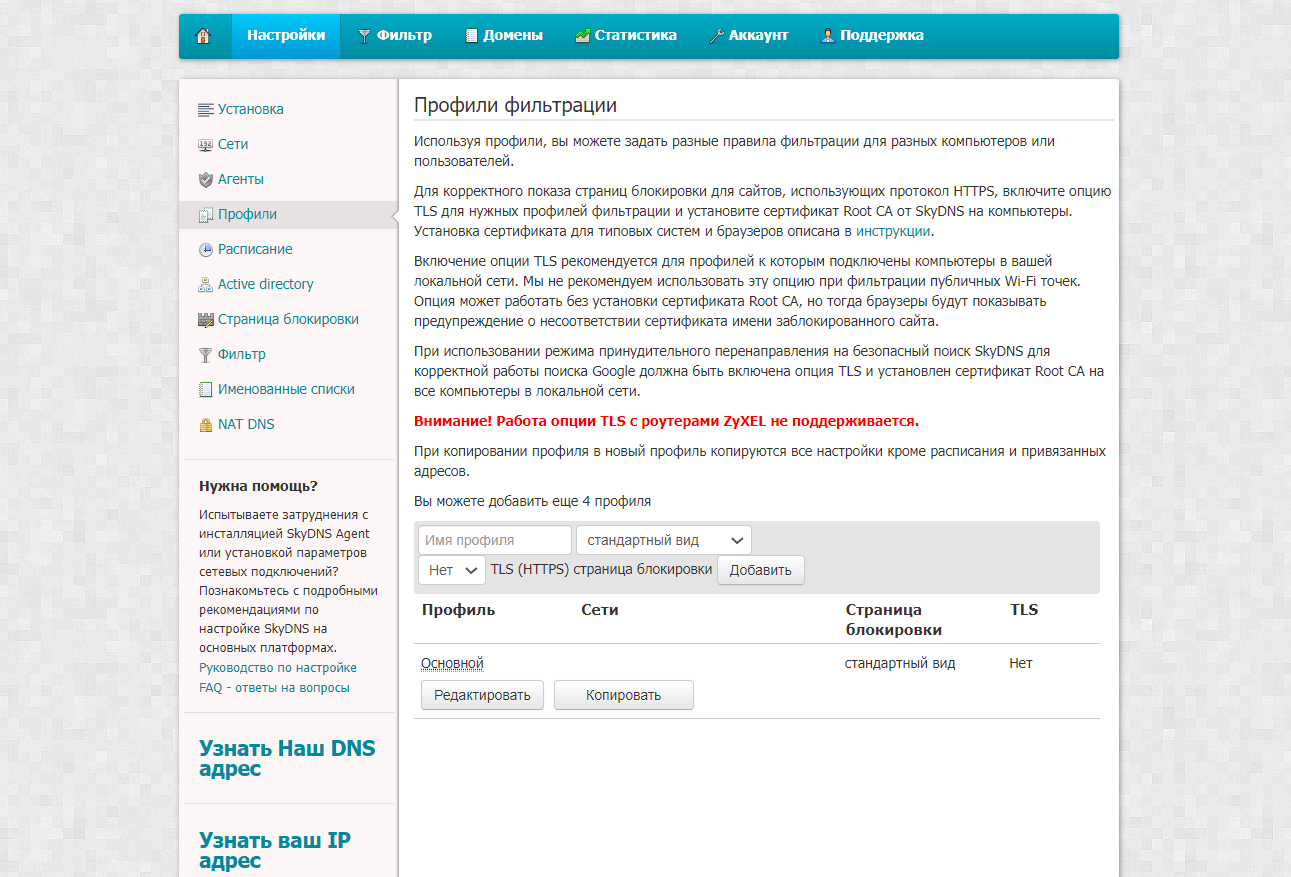
Task: Click the funnel icon beside Фильтр in top bar
Action: tap(364, 36)
